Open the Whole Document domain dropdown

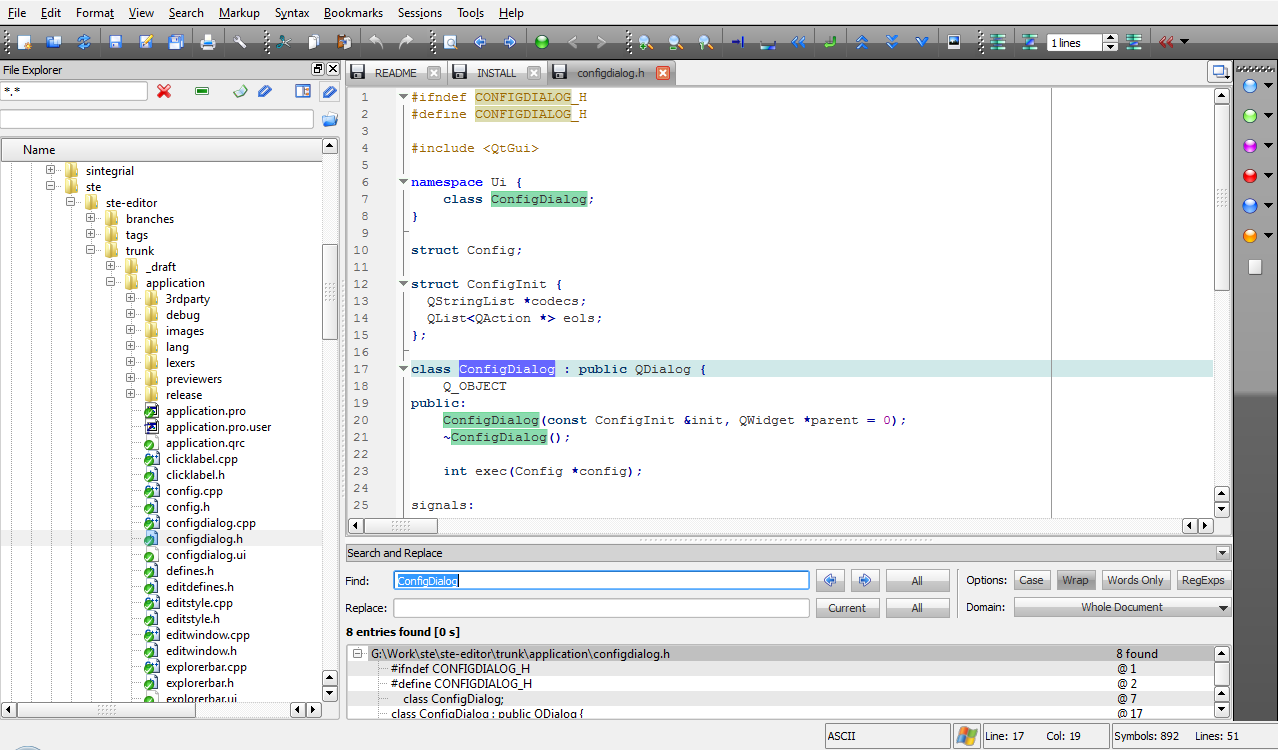[1122, 607]
